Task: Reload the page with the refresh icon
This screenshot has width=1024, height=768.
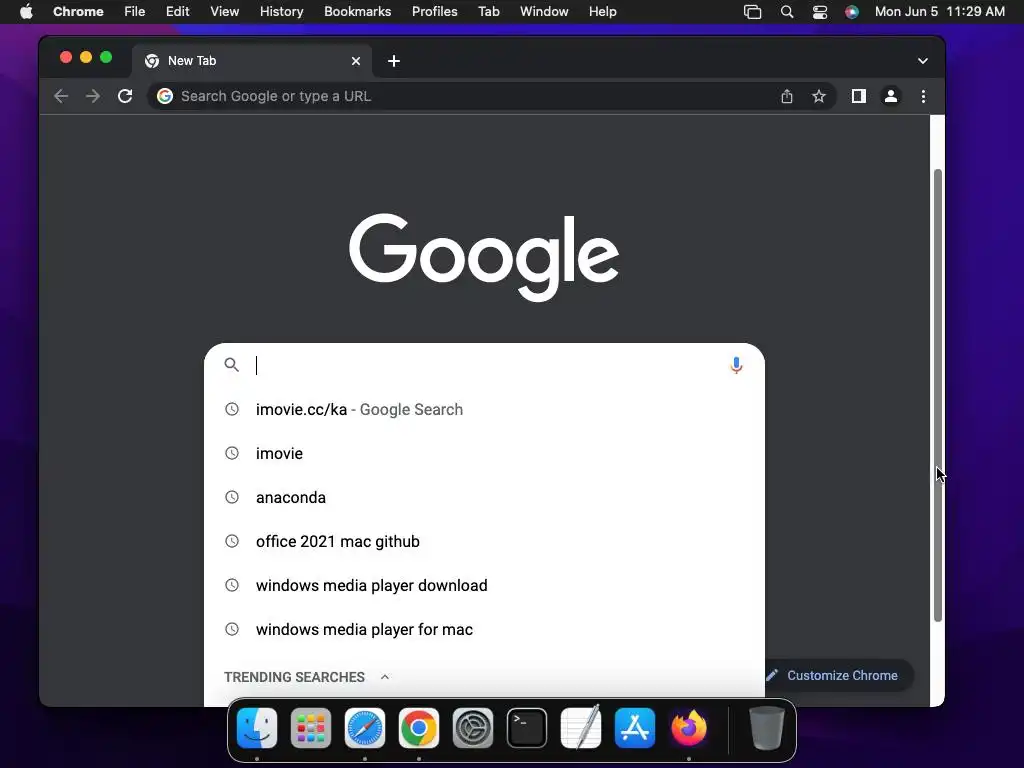Action: [125, 97]
